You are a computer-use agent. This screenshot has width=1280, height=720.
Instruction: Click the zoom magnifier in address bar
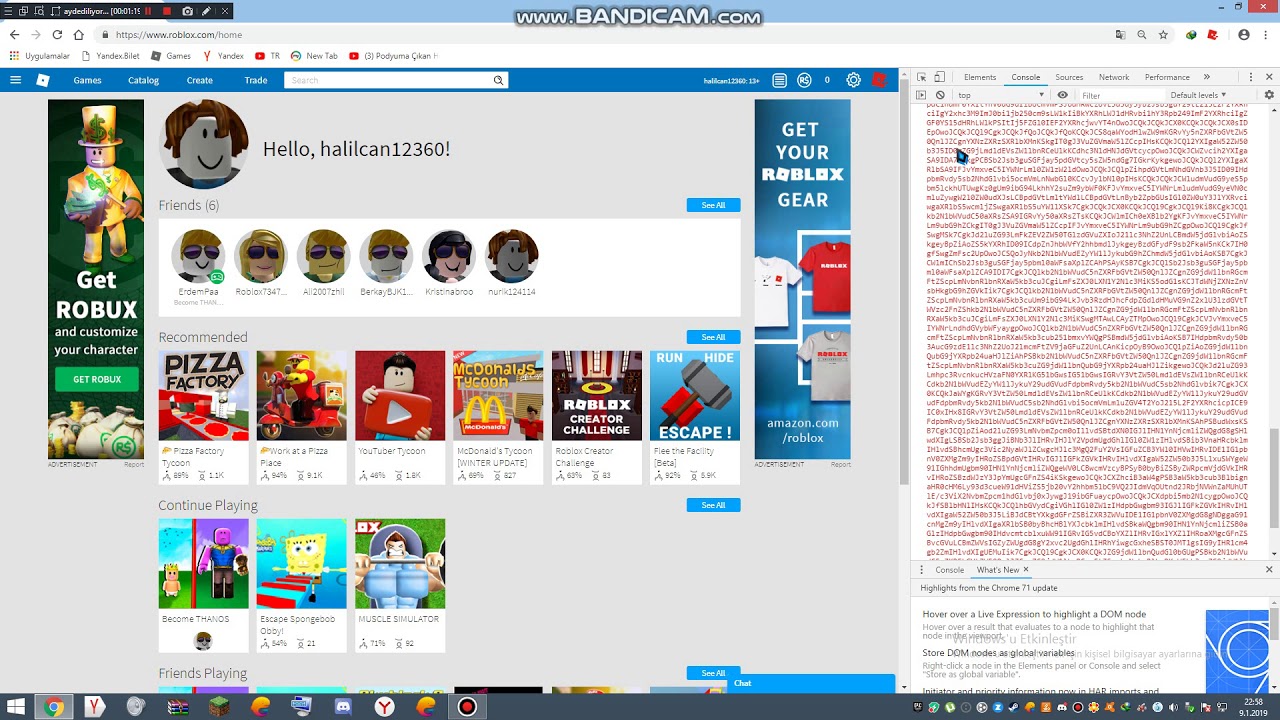1141,34
